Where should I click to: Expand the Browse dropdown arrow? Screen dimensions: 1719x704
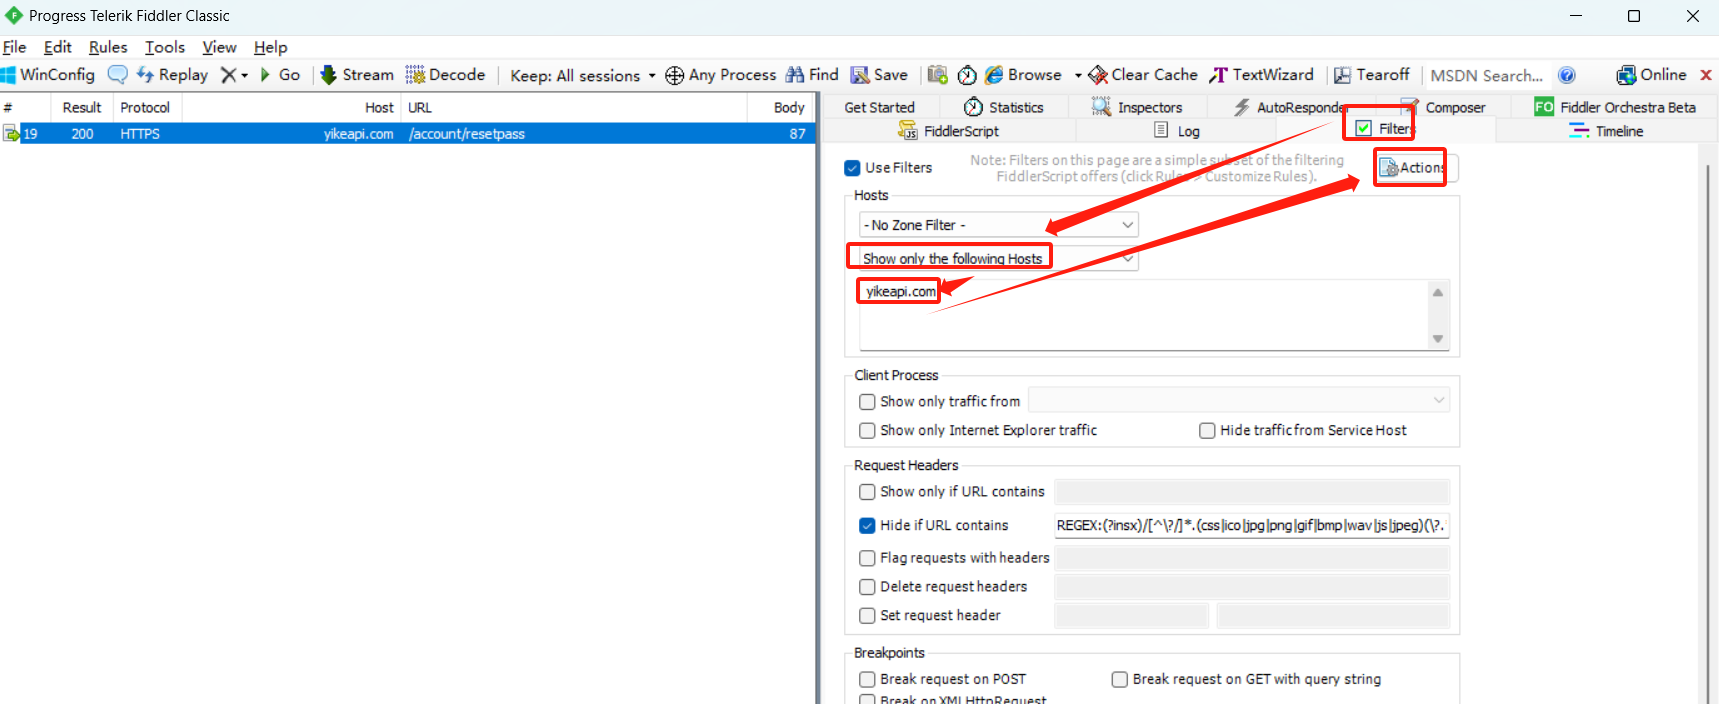(x=1078, y=76)
